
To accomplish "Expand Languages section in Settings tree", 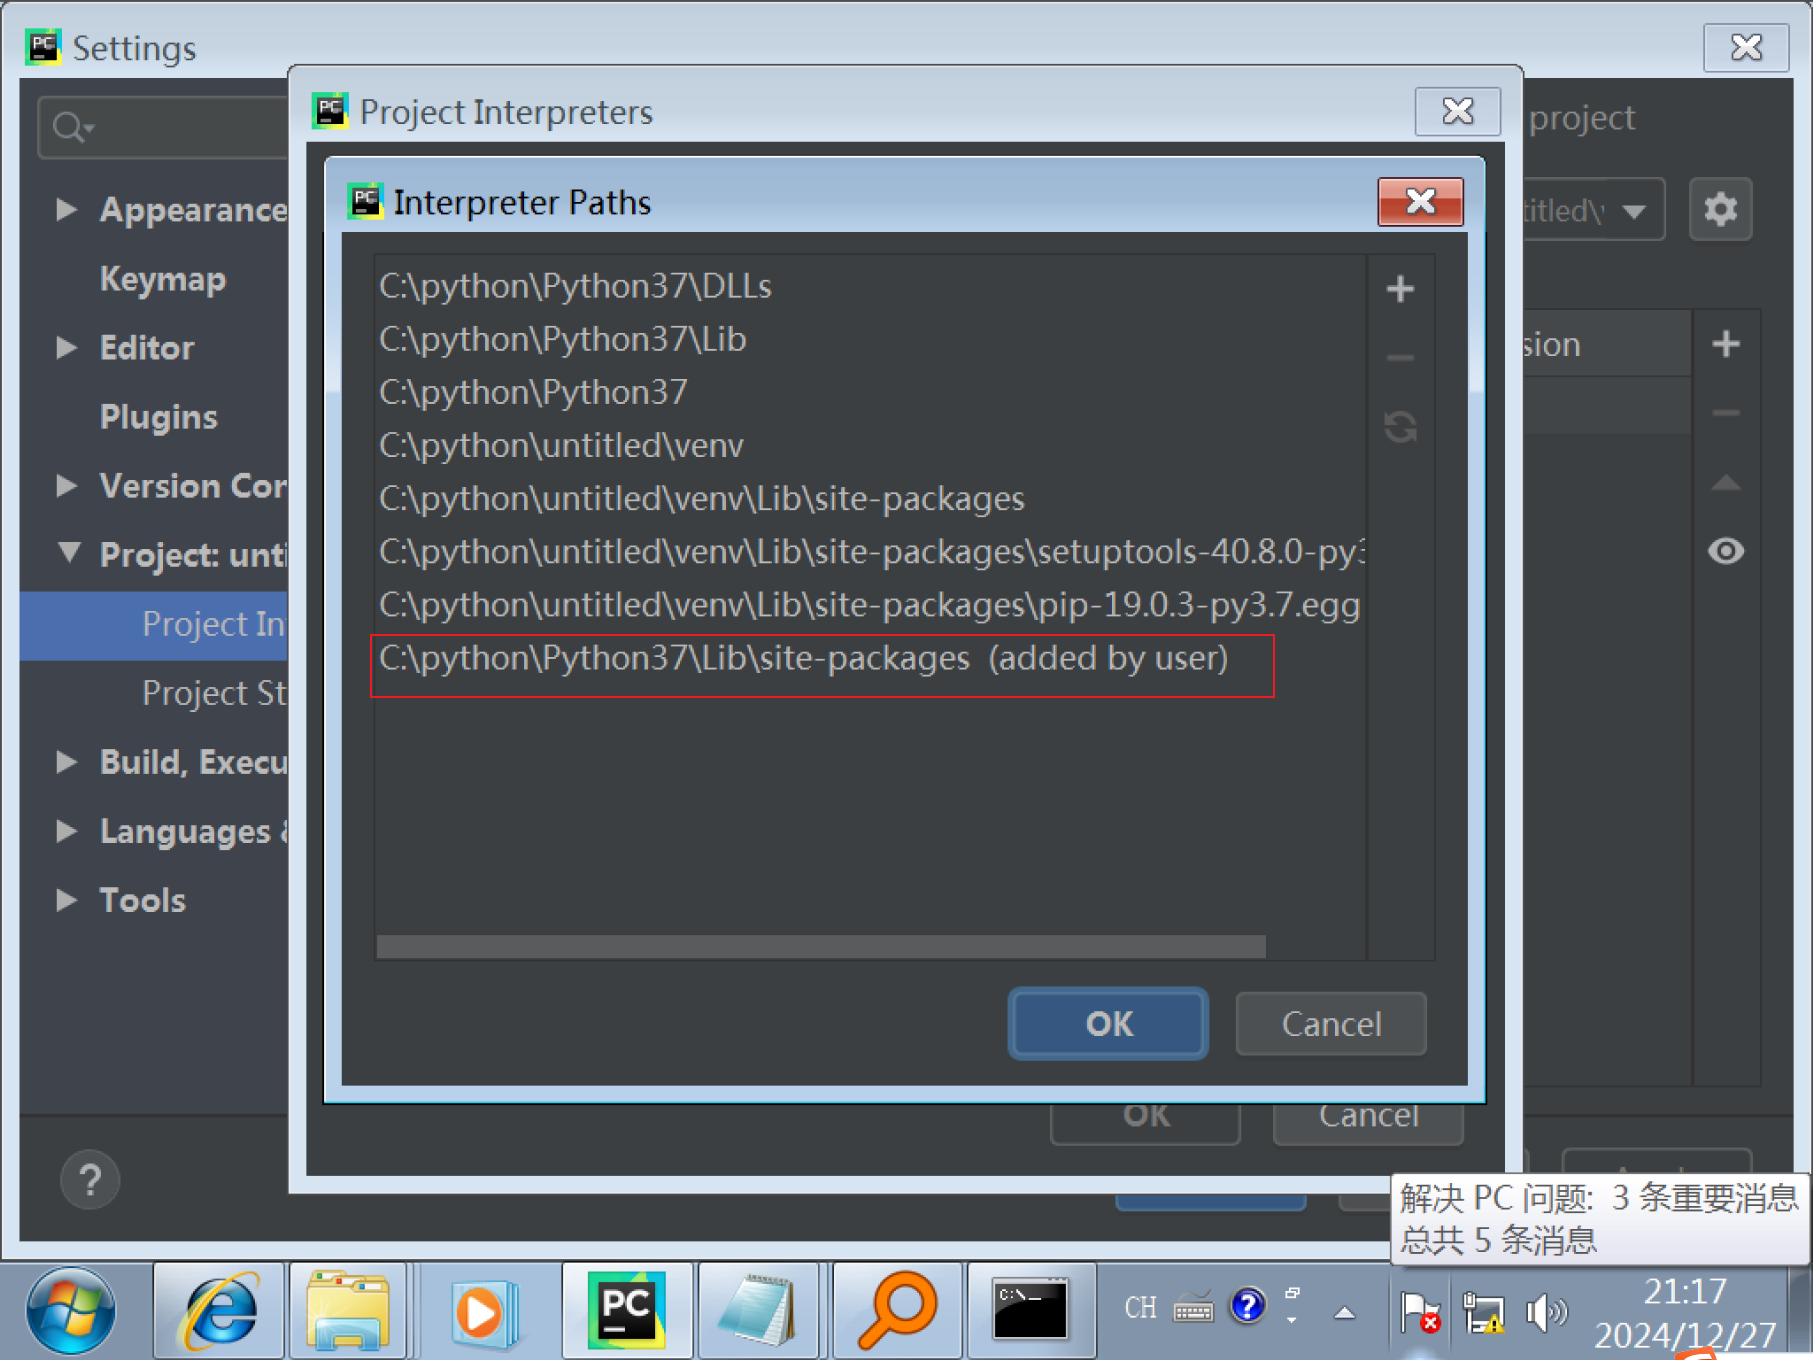I will point(67,831).
